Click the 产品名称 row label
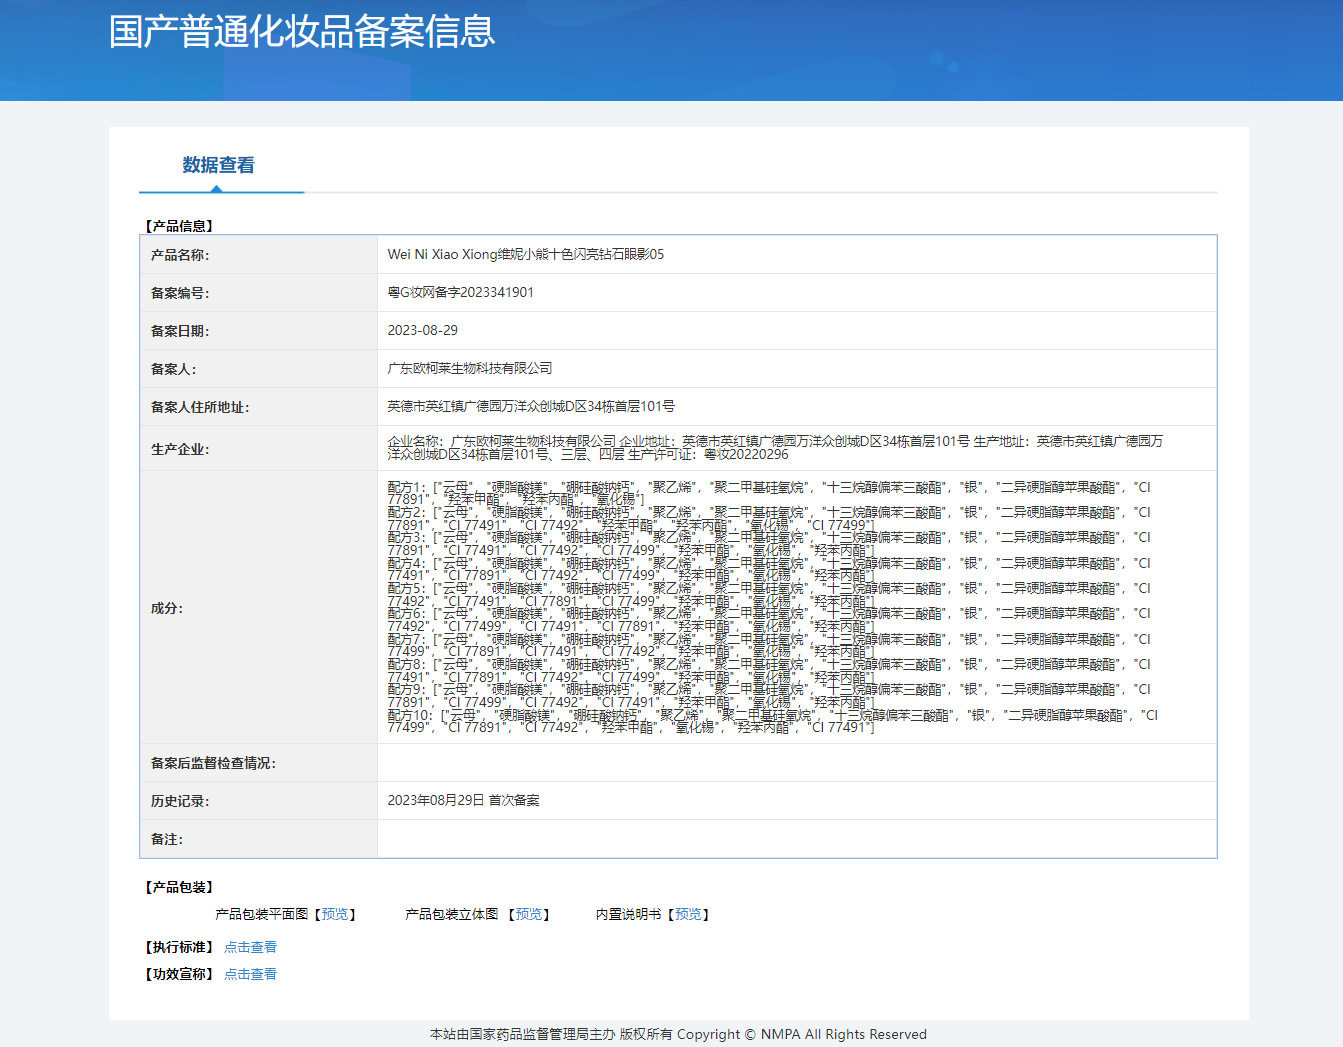The image size is (1343, 1047). tap(180, 255)
